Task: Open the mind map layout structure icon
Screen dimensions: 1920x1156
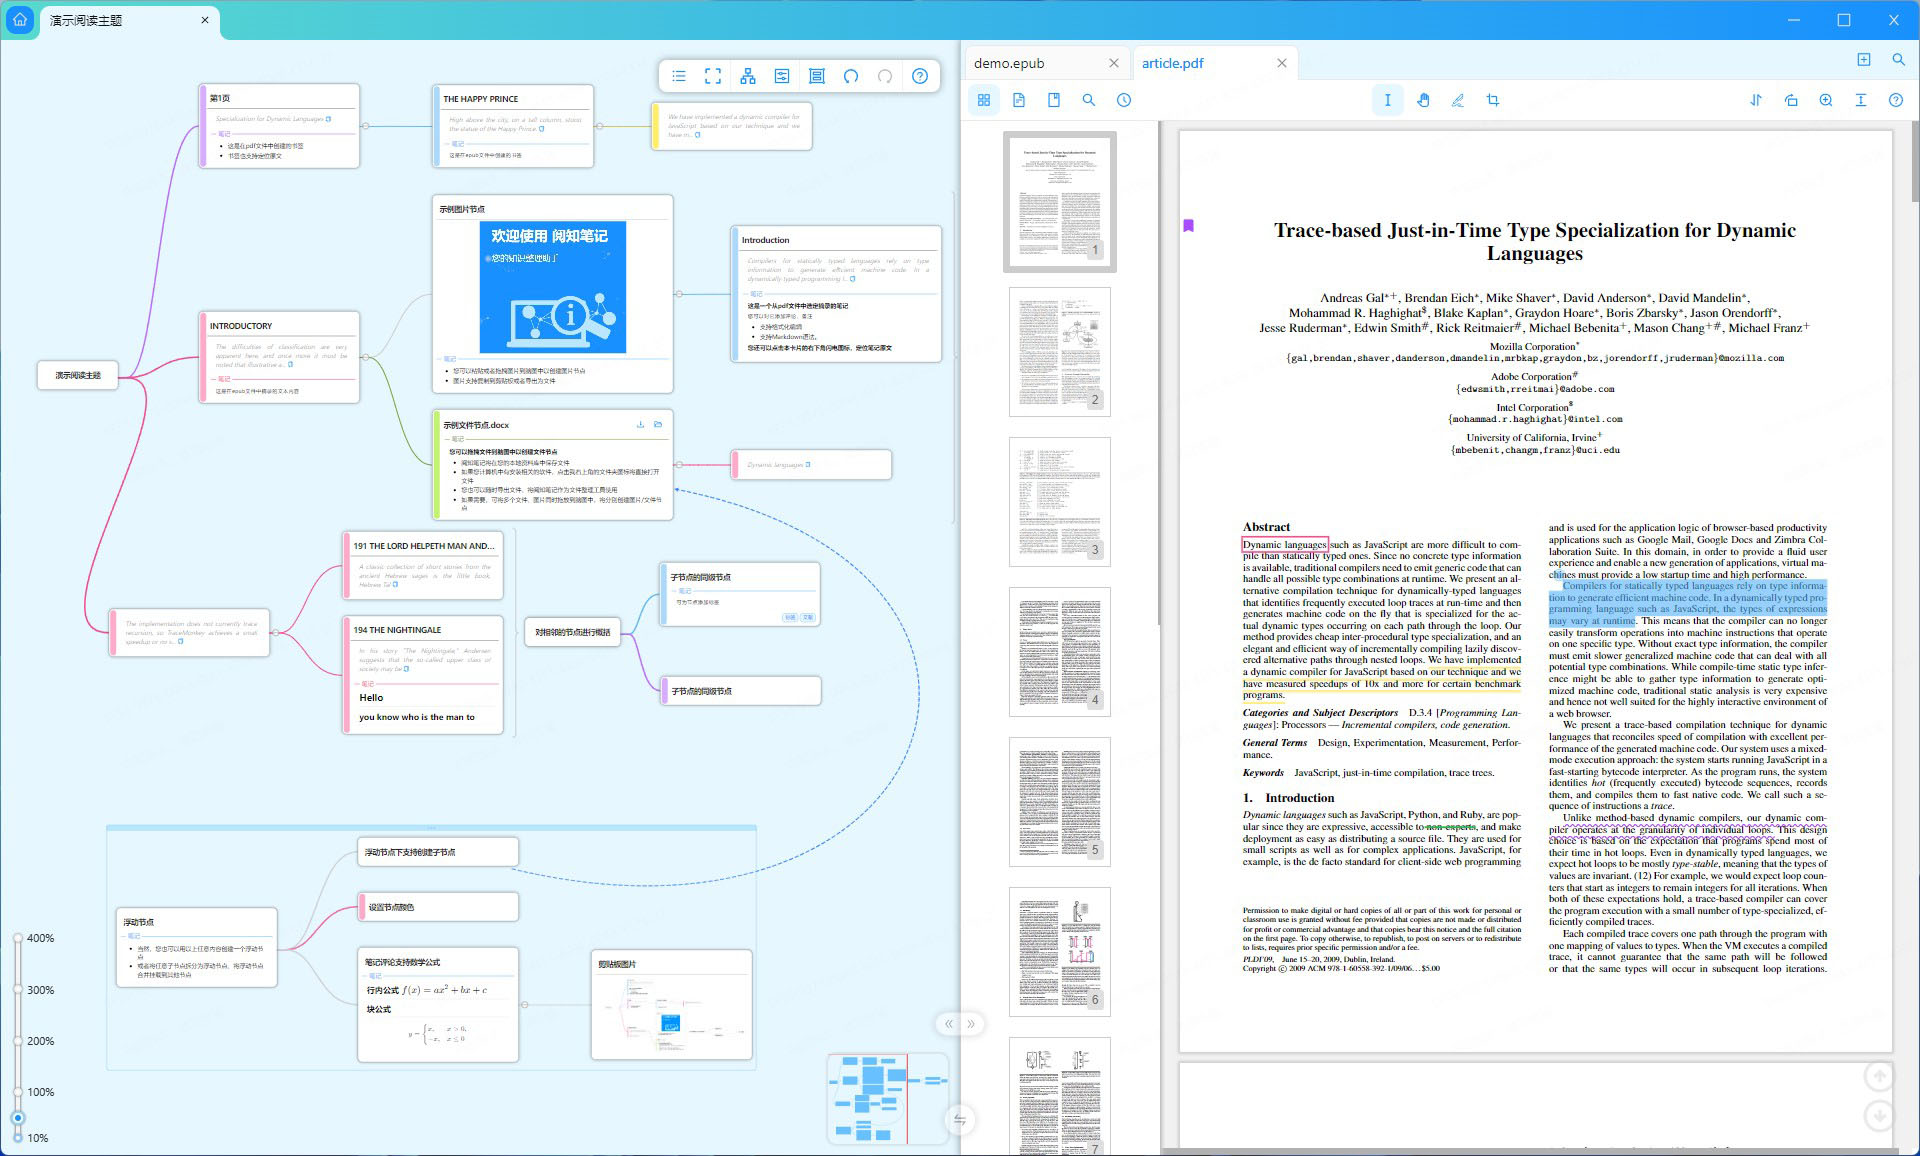Action: tap(748, 76)
